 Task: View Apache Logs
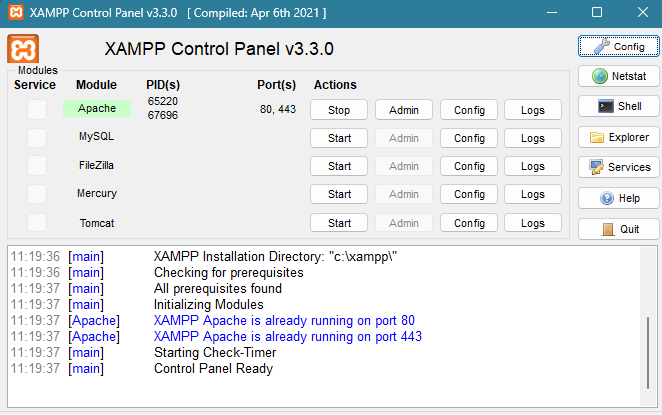tap(533, 110)
